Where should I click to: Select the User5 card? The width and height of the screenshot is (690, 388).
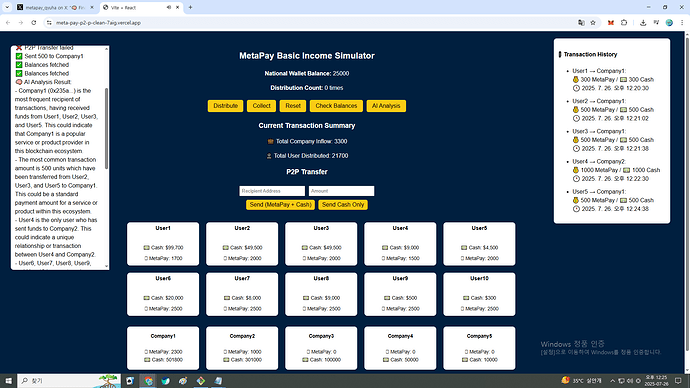pos(479,244)
